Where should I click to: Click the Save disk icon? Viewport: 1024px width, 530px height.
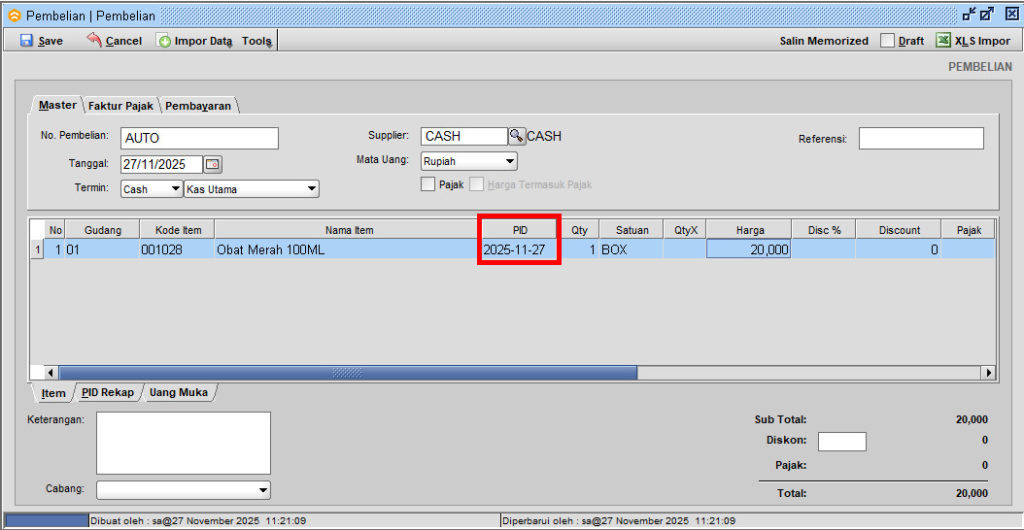click(27, 41)
